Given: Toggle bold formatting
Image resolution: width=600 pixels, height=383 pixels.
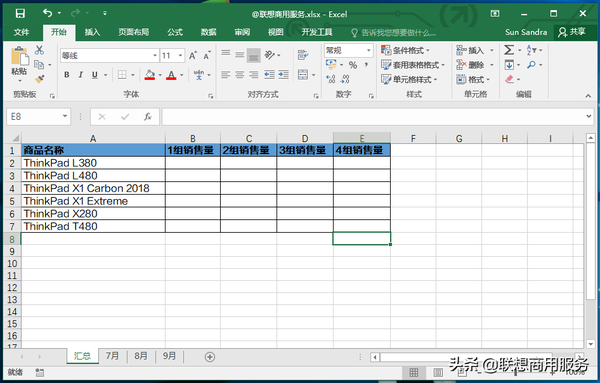Looking at the screenshot, I should (x=67, y=75).
